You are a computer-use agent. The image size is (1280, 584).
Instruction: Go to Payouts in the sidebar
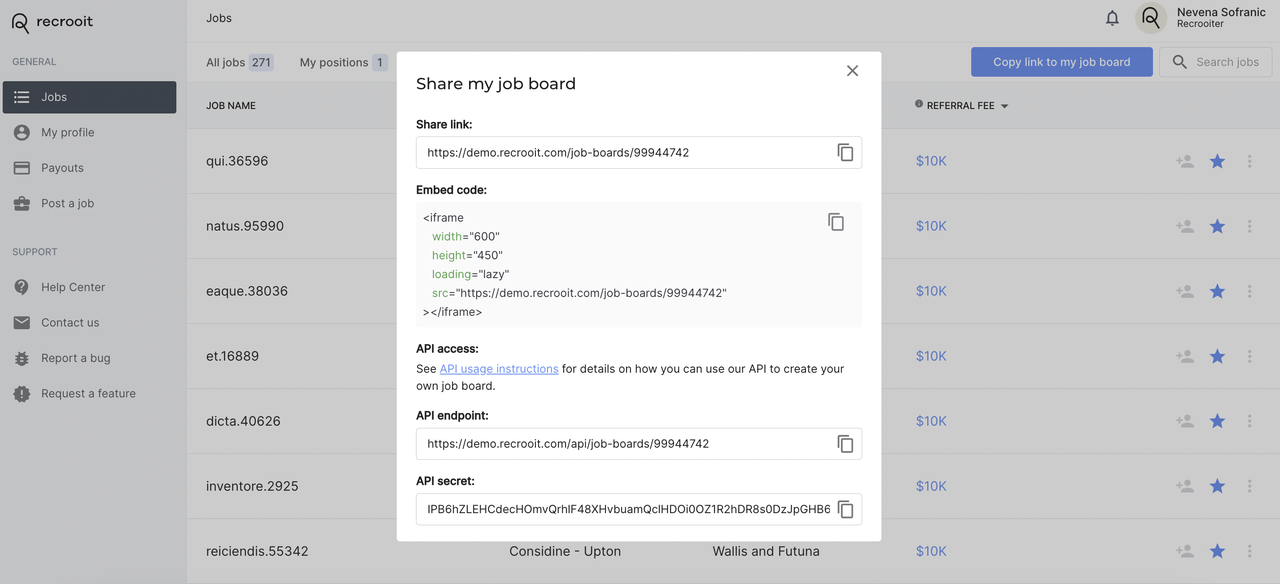point(62,168)
